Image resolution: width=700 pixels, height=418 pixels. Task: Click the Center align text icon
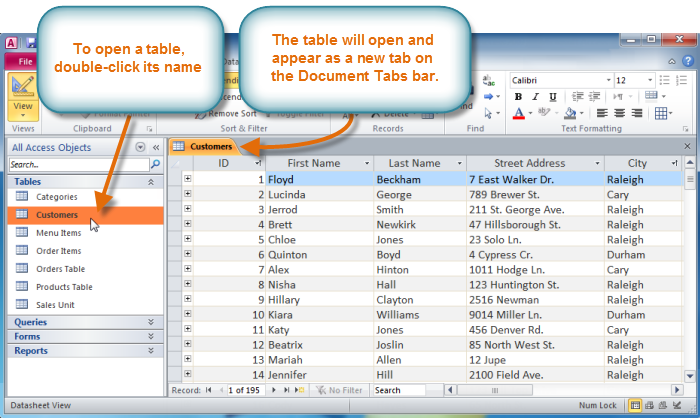618,114
